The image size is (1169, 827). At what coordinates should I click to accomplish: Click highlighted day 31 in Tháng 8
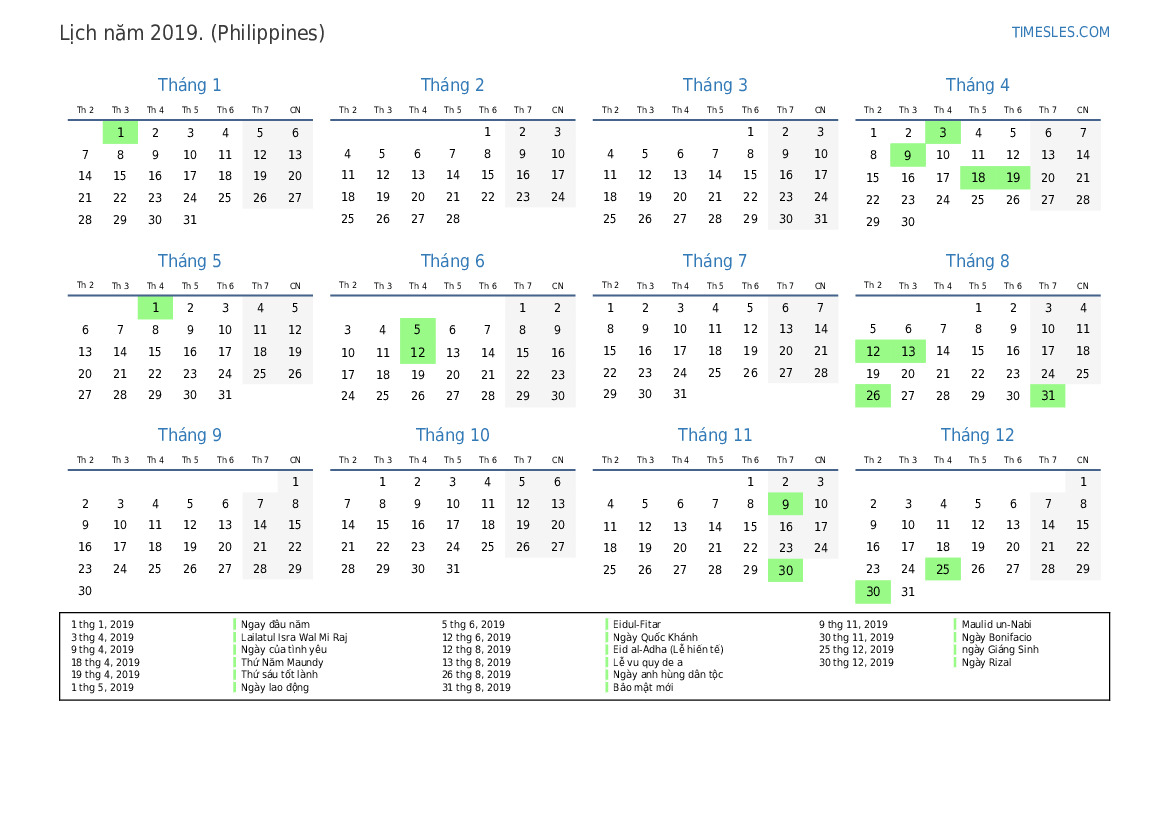[1047, 395]
